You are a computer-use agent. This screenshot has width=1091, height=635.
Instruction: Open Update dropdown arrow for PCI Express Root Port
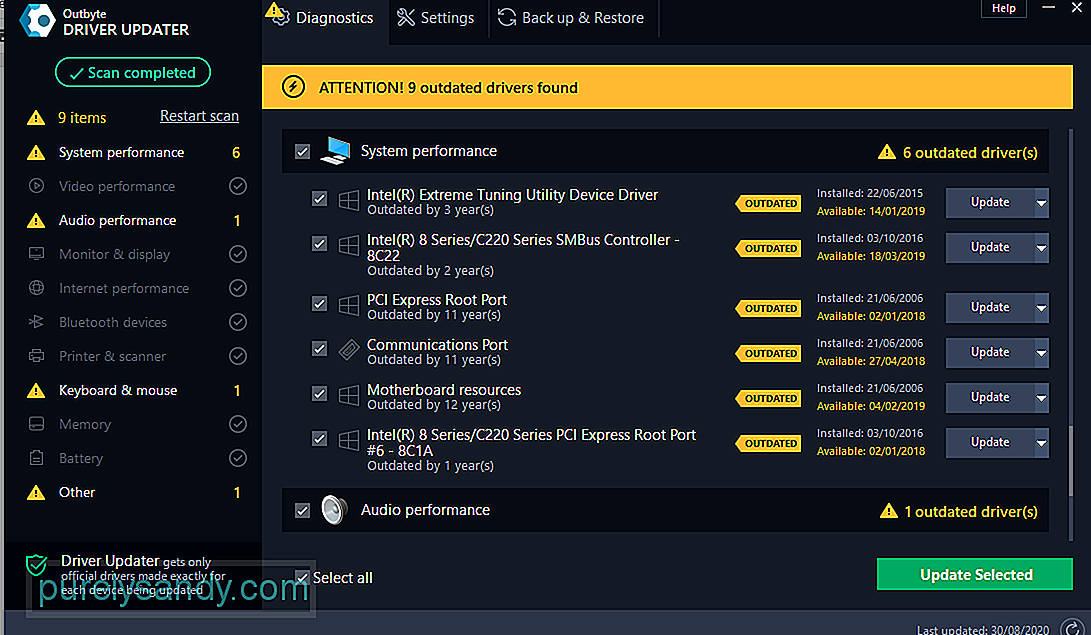coord(1042,308)
